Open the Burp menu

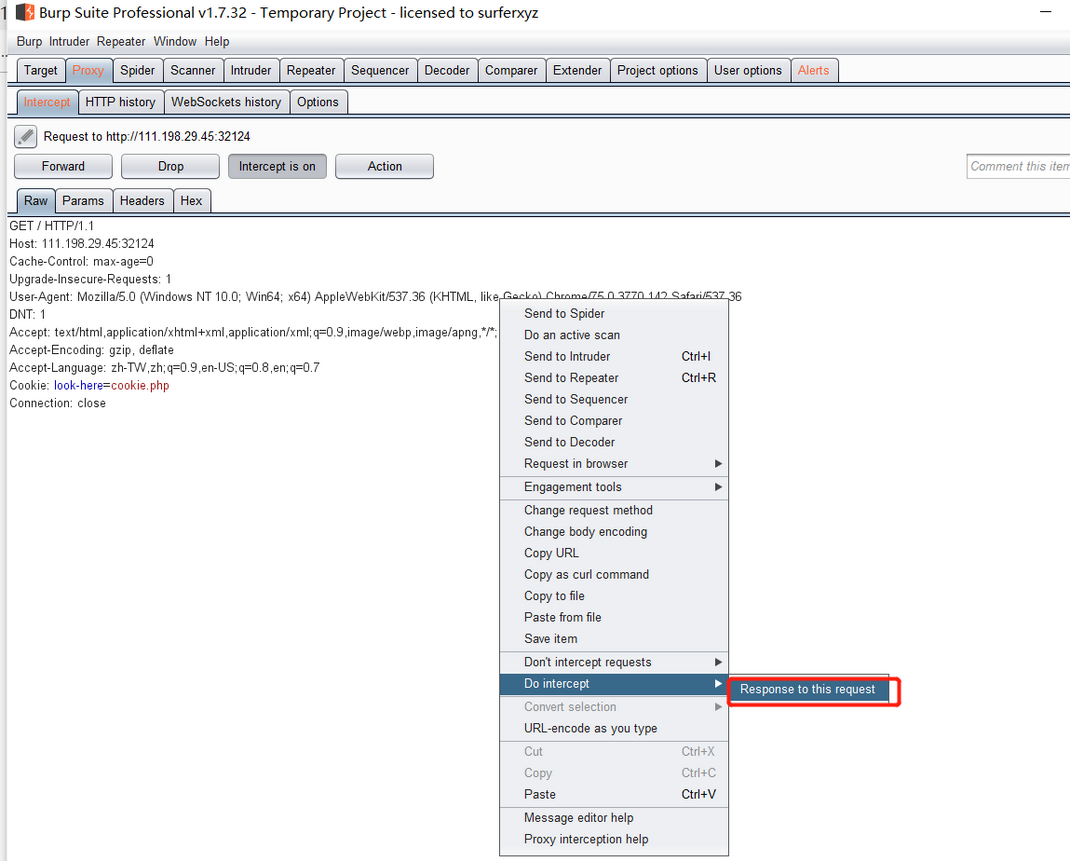tap(29, 42)
